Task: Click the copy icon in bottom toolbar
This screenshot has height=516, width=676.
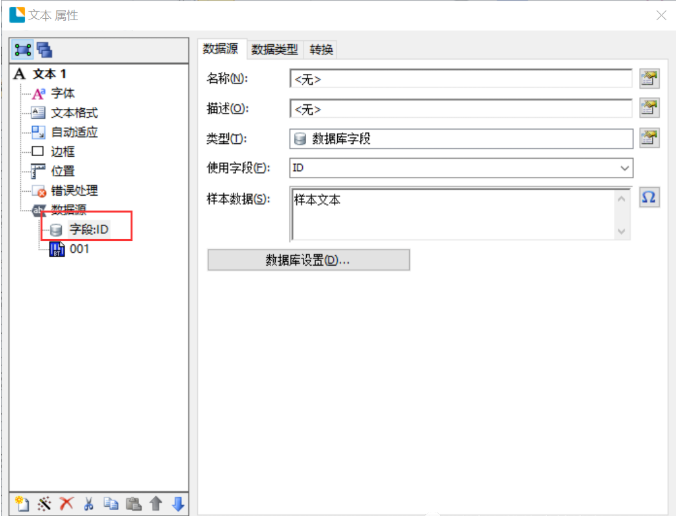Action: 111,503
